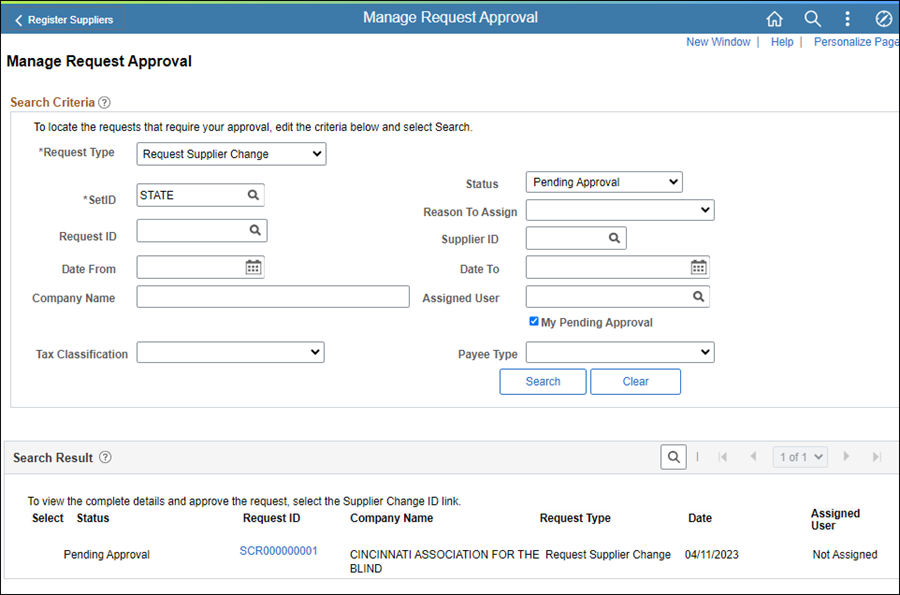Click the Search Criteria help icon
Screen dimensions: 900x595
point(105,102)
